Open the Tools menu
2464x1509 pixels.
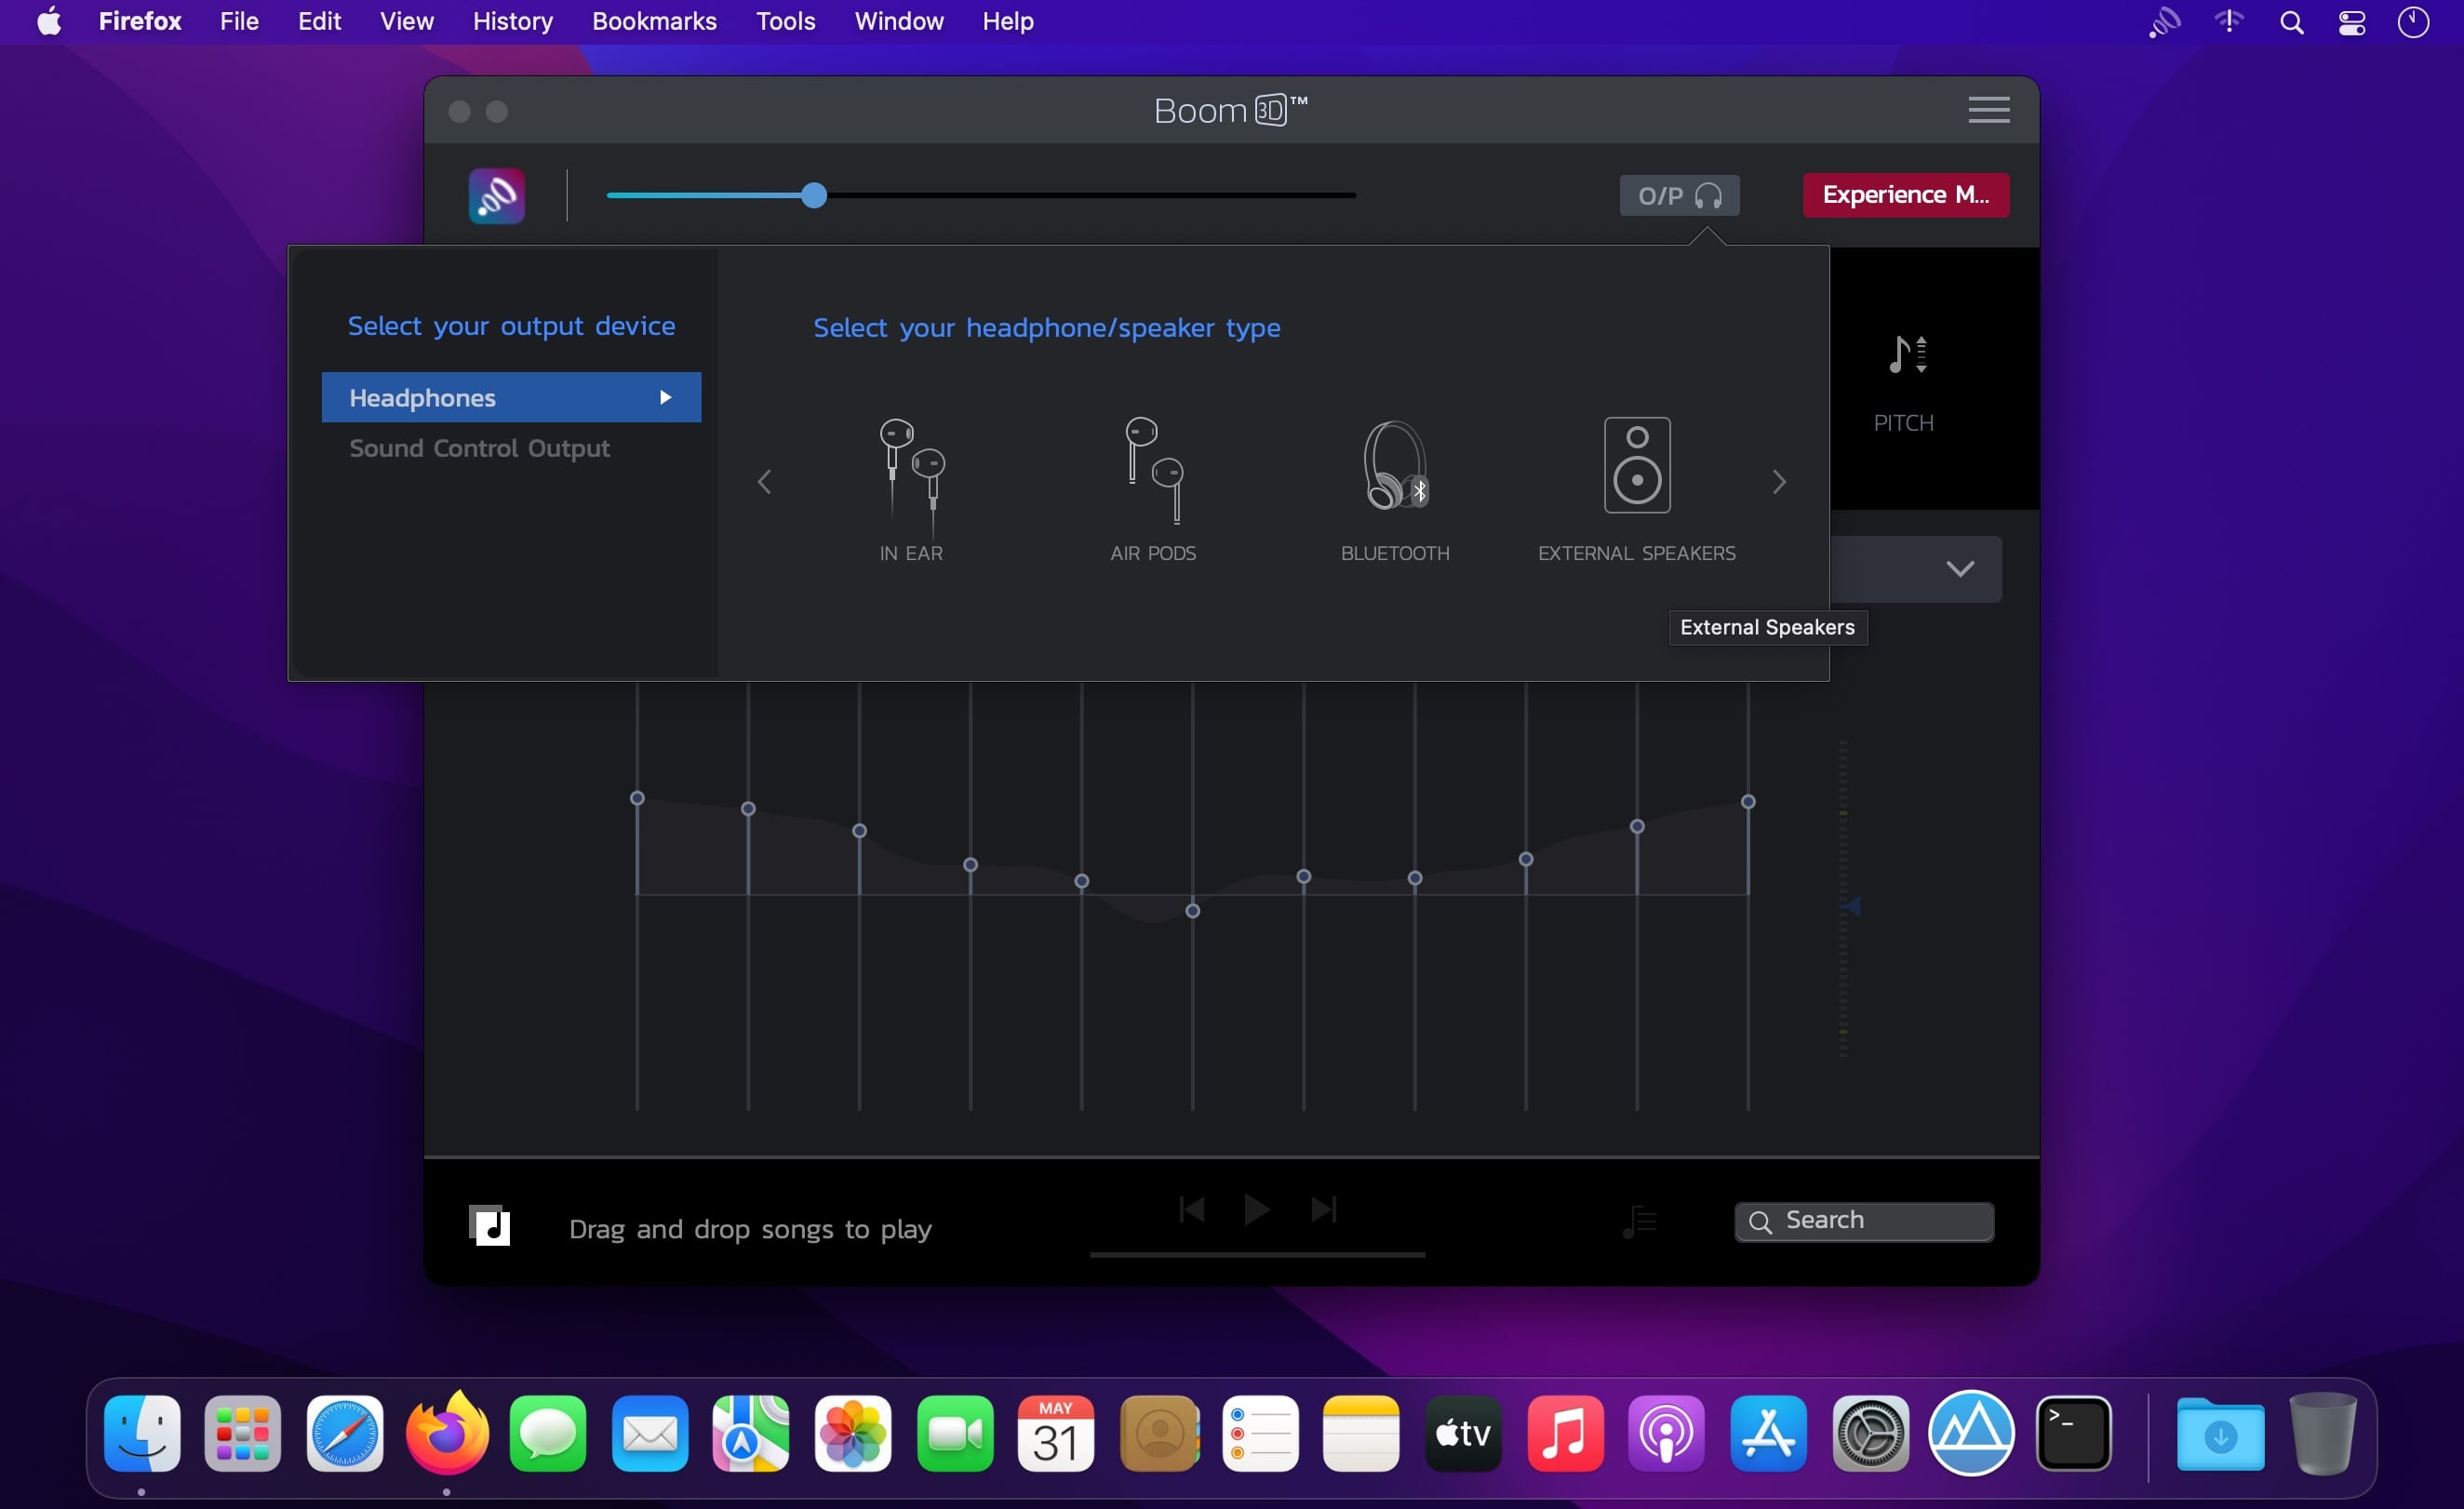tap(785, 21)
